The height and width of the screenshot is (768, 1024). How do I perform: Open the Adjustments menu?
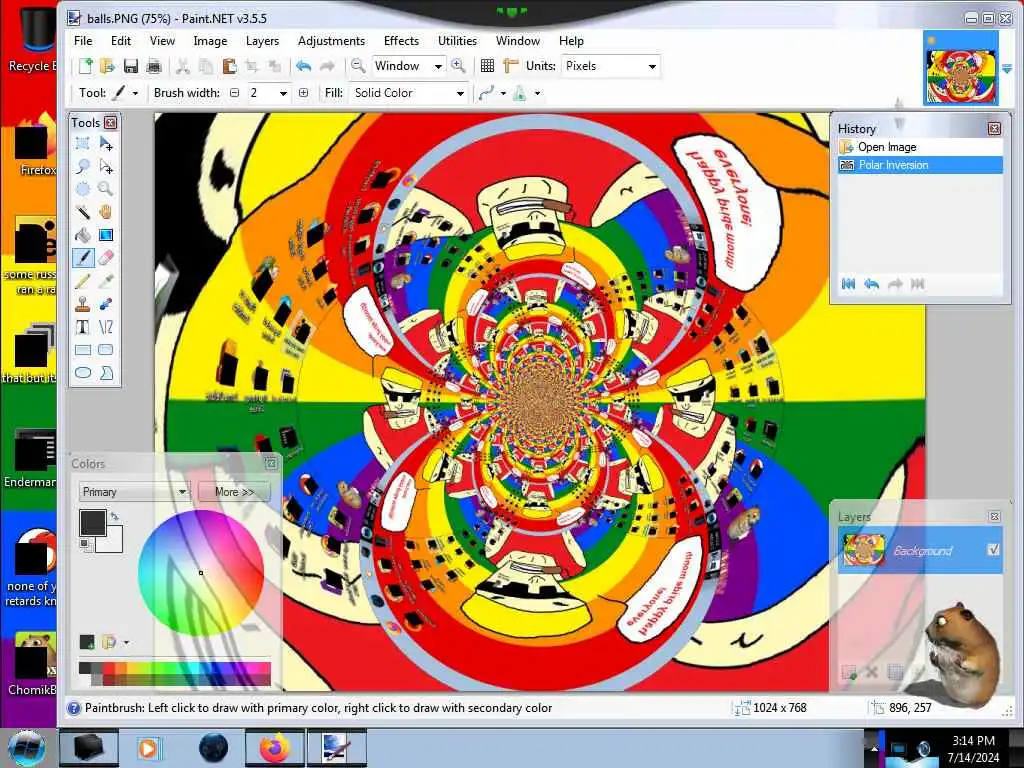331,40
